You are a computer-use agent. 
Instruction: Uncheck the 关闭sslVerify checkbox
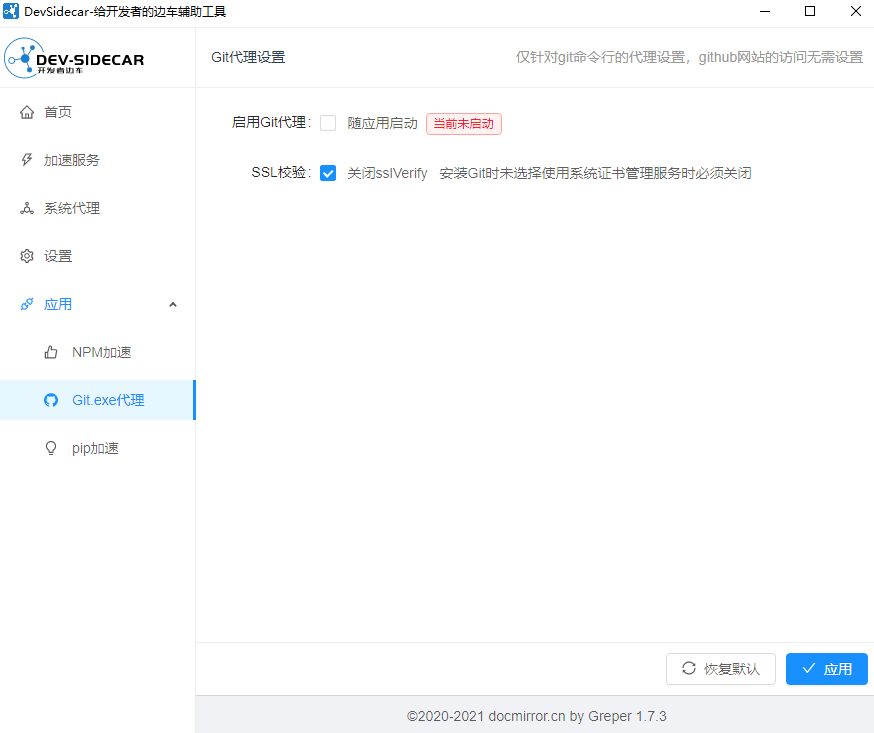coord(328,173)
